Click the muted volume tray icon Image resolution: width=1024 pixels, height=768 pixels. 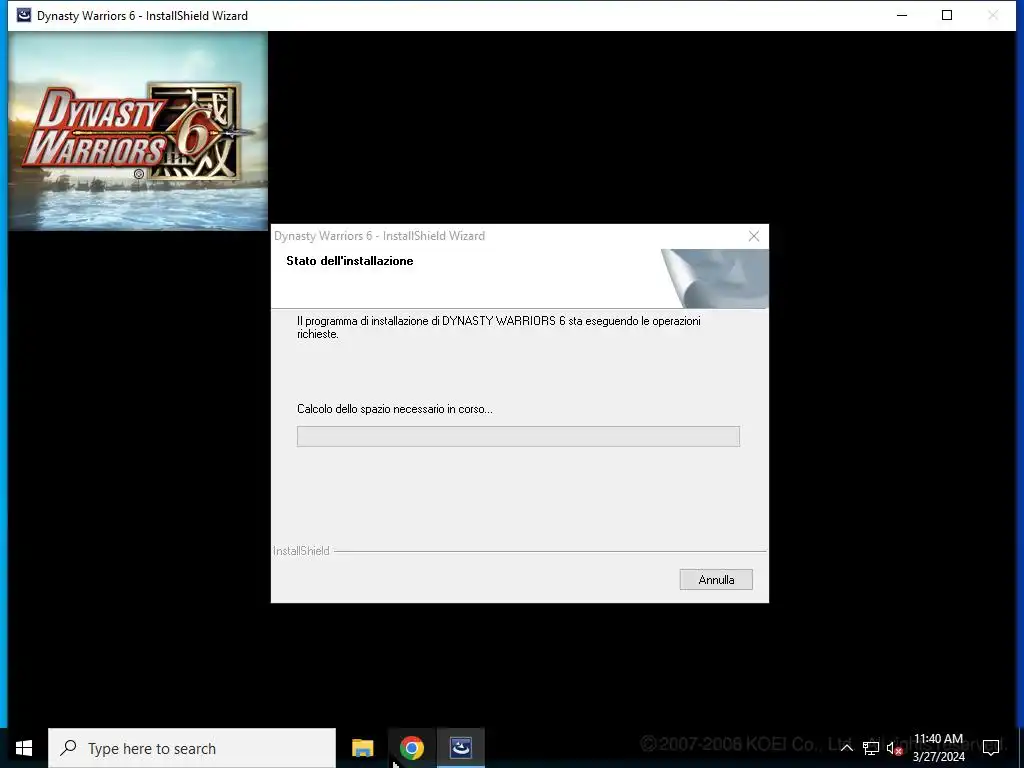[x=894, y=748]
